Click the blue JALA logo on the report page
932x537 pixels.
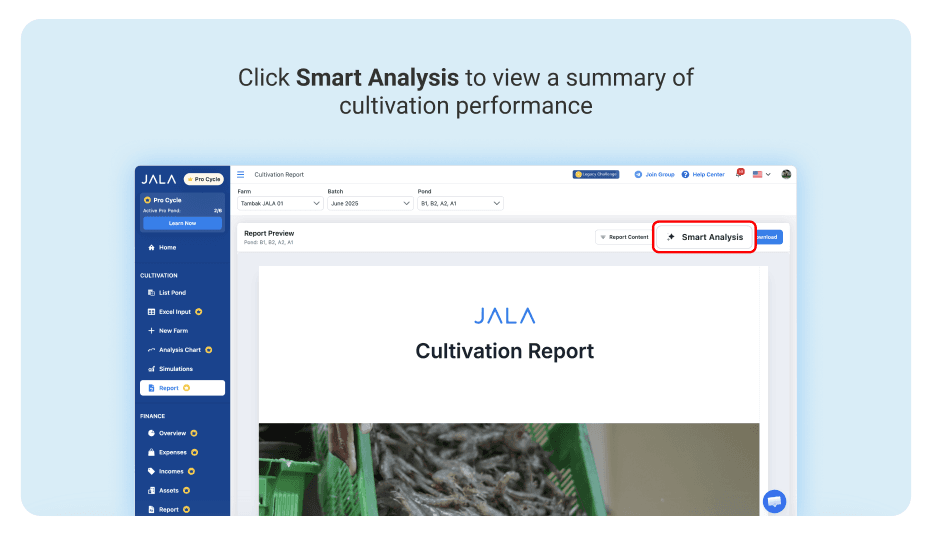pyautogui.click(x=505, y=316)
